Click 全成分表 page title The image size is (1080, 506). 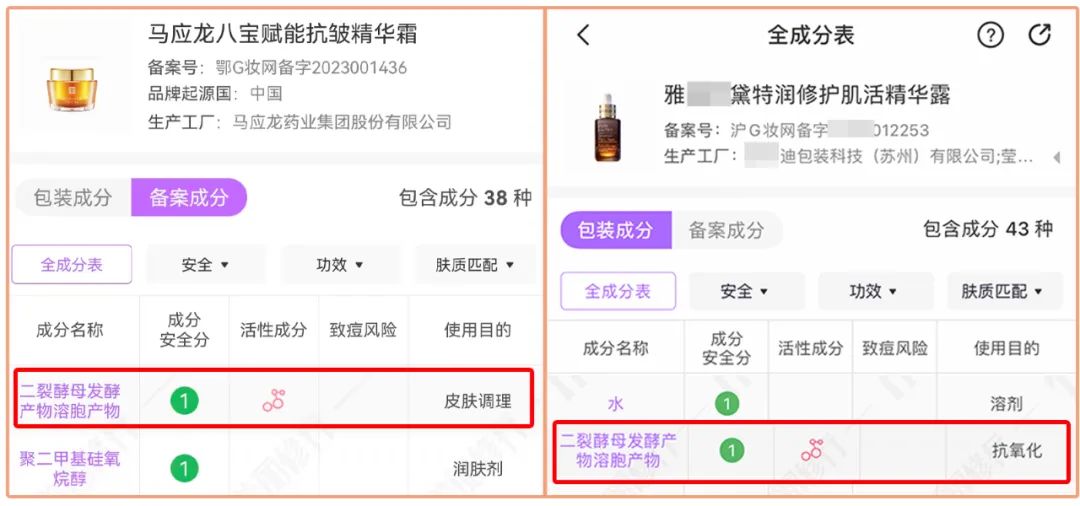pyautogui.click(x=811, y=34)
